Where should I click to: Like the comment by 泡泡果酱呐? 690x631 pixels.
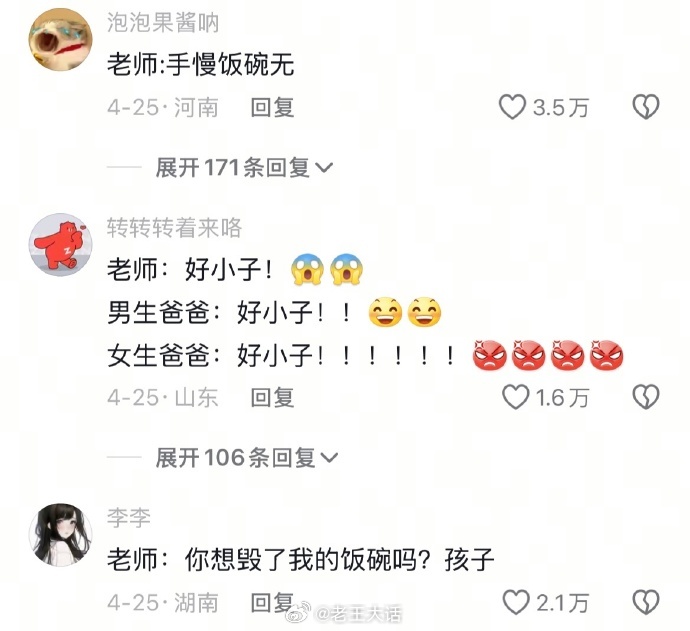coord(512,107)
